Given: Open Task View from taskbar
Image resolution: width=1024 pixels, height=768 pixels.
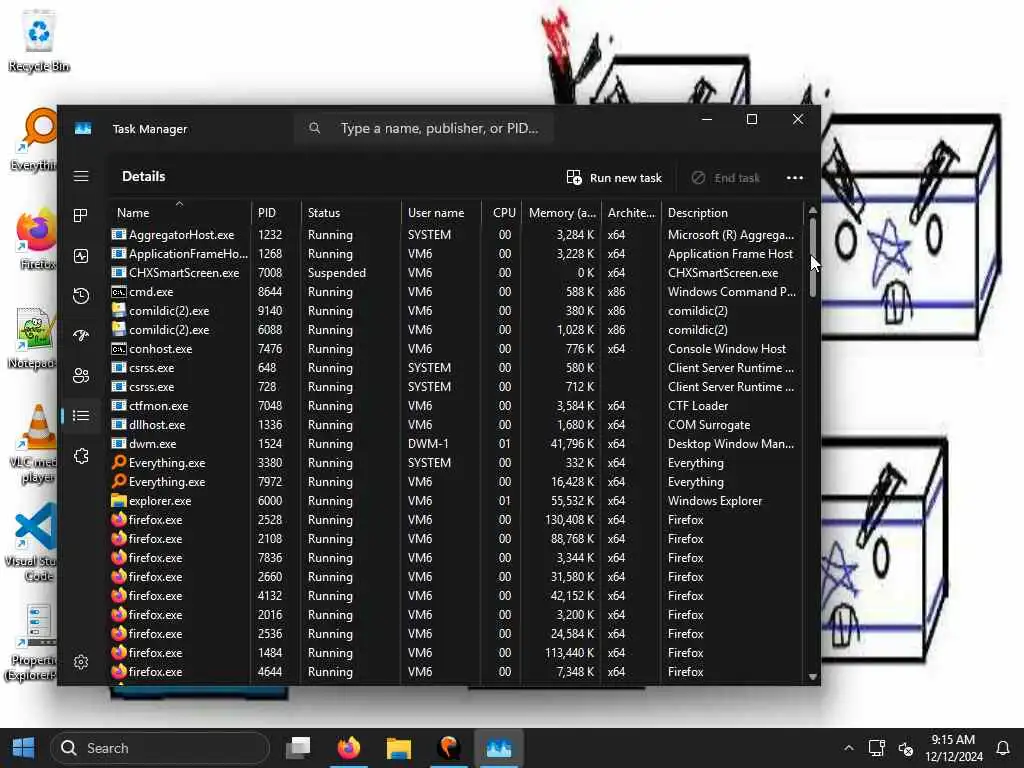Looking at the screenshot, I should pos(298,748).
